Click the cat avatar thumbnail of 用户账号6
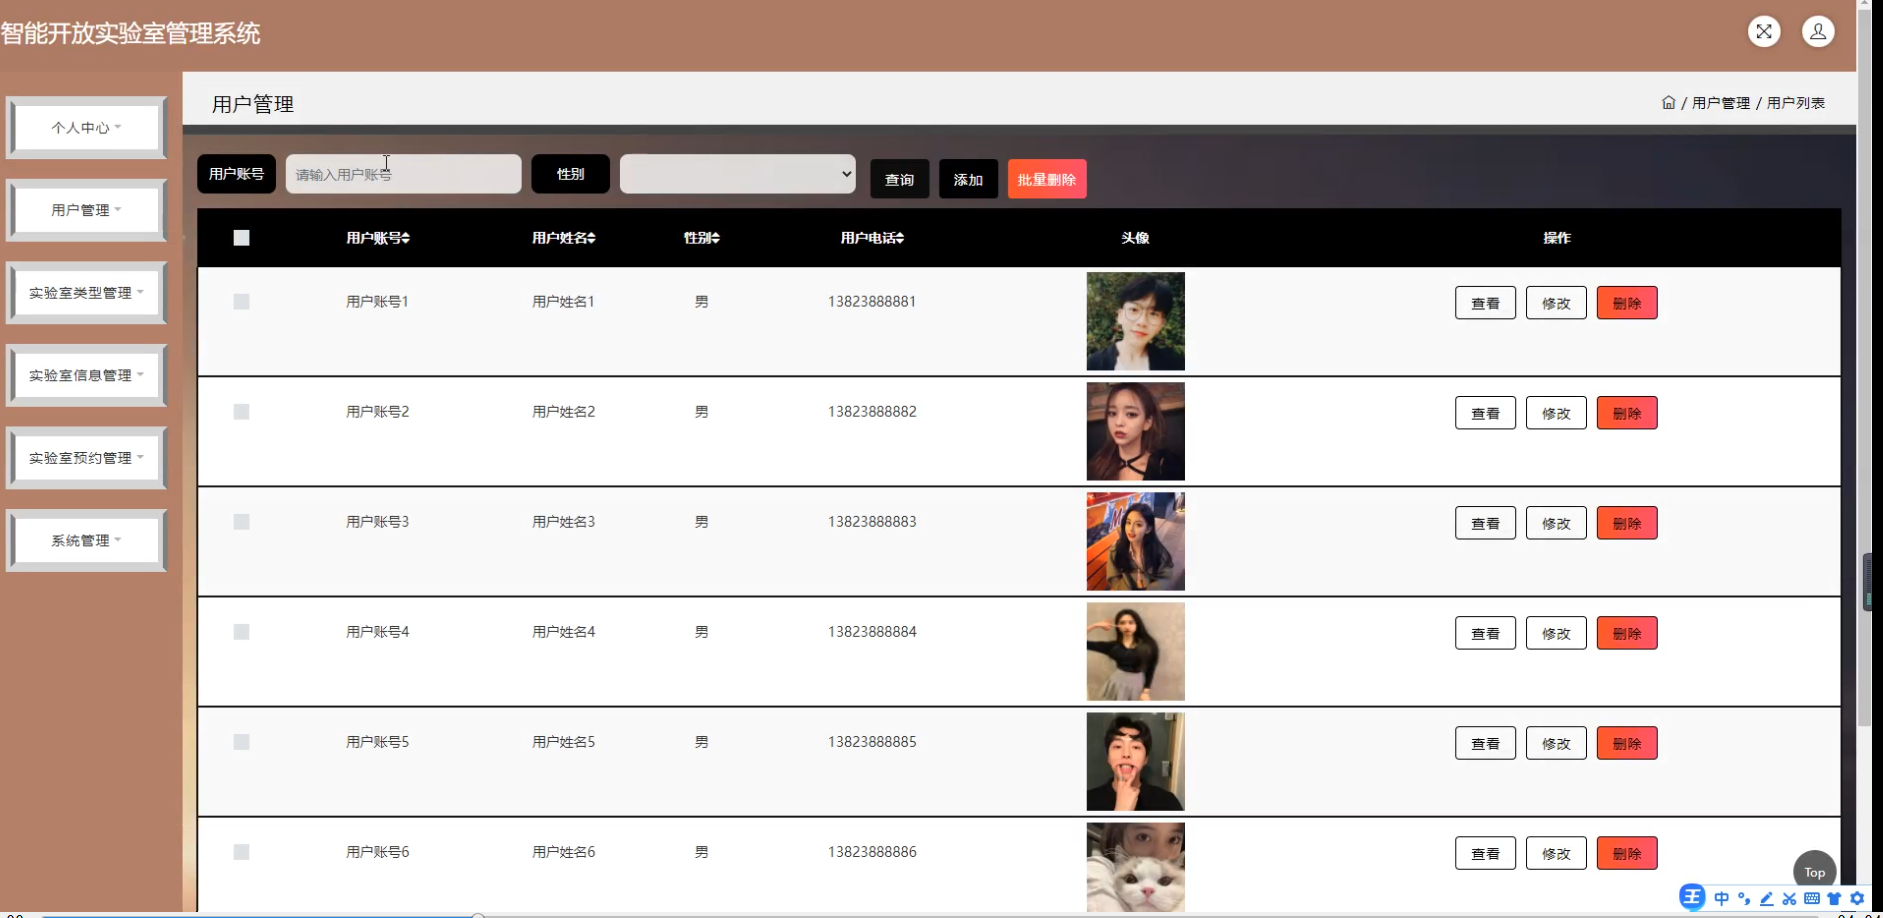Image resolution: width=1883 pixels, height=918 pixels. tap(1135, 867)
